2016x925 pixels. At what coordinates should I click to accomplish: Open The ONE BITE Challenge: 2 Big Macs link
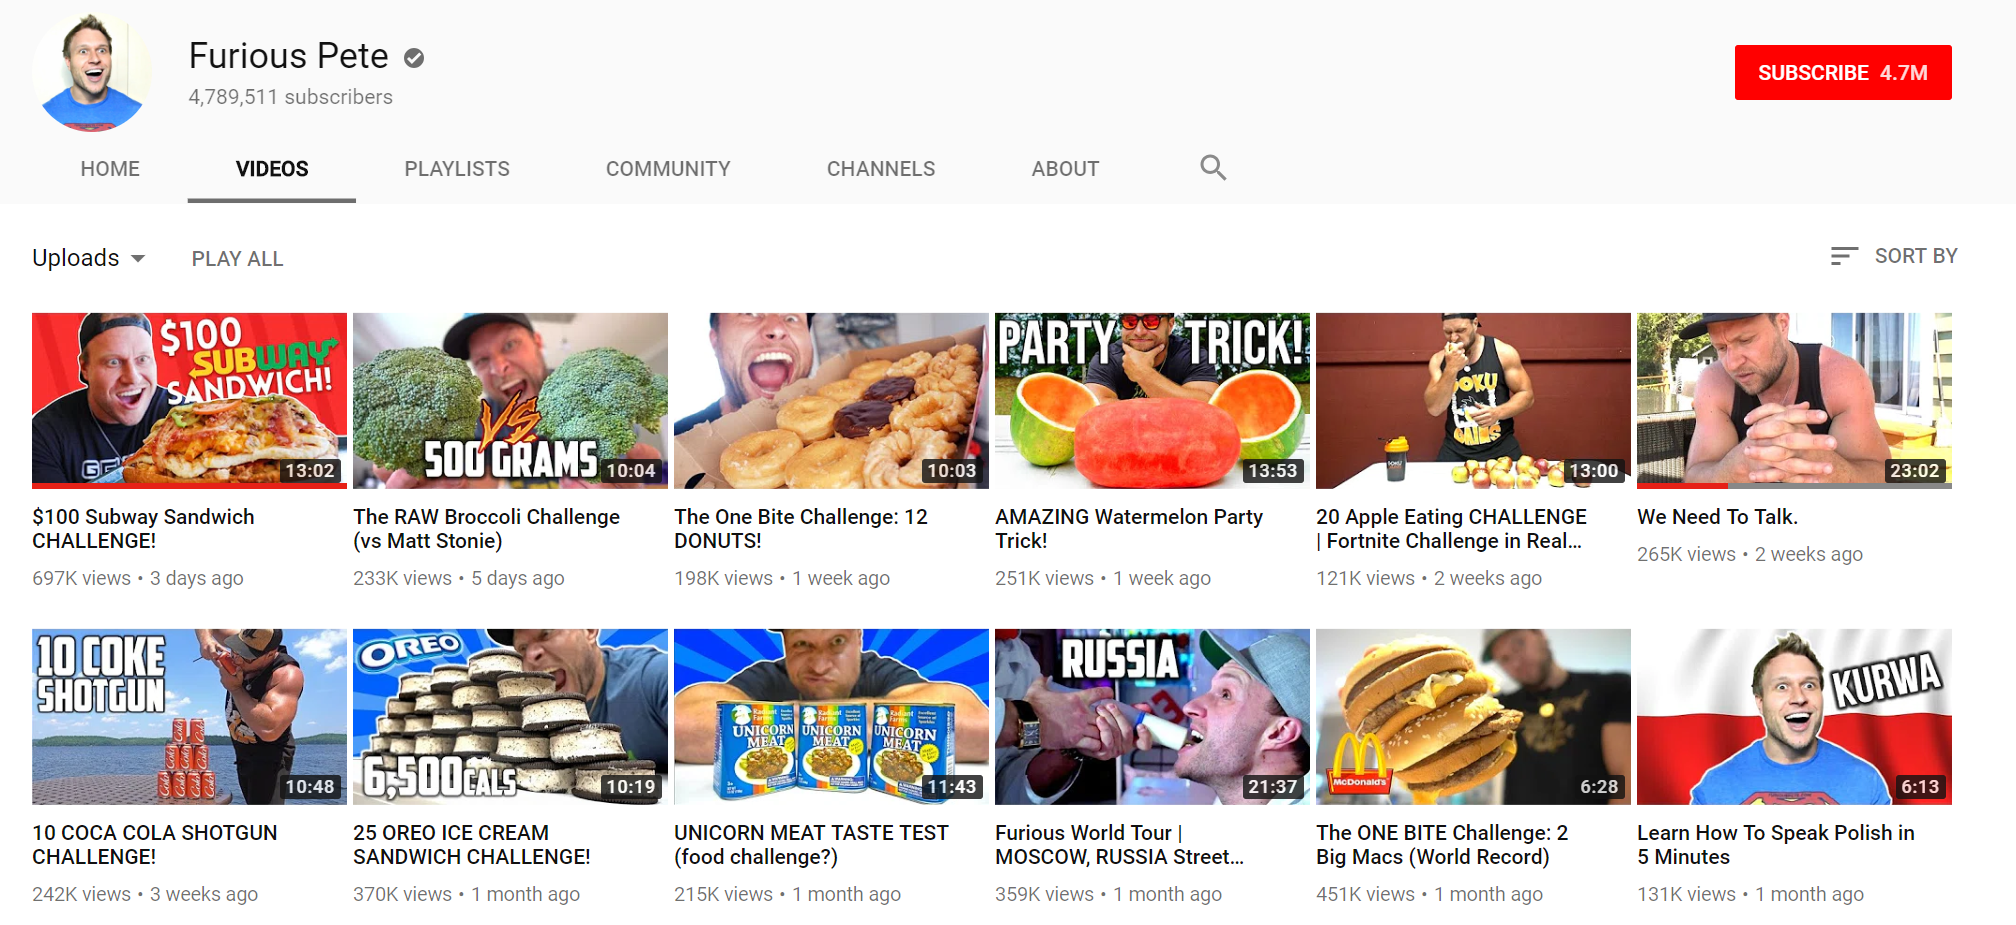(1442, 845)
